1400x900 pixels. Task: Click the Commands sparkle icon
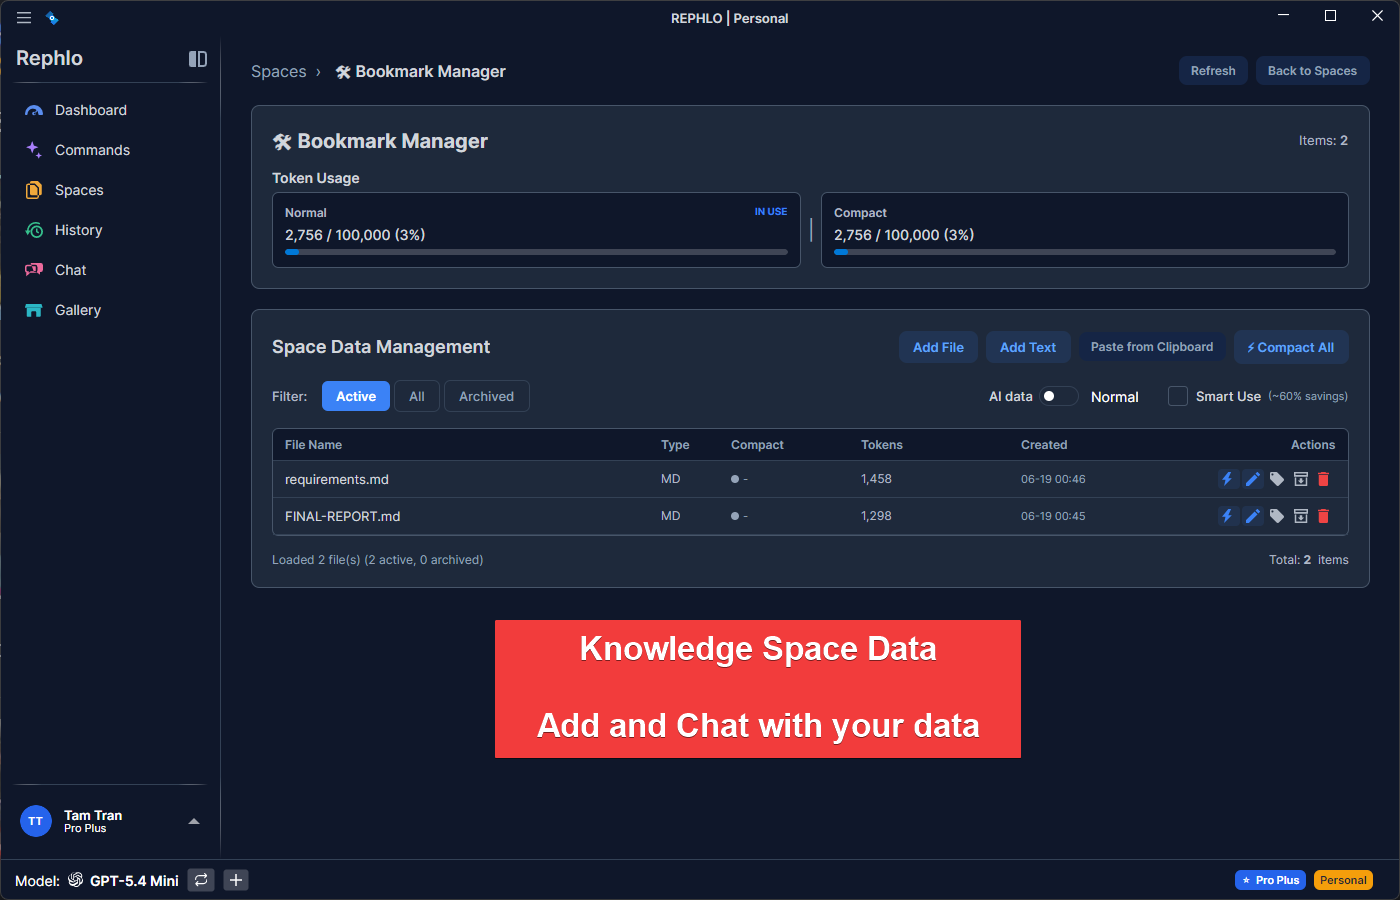[34, 150]
